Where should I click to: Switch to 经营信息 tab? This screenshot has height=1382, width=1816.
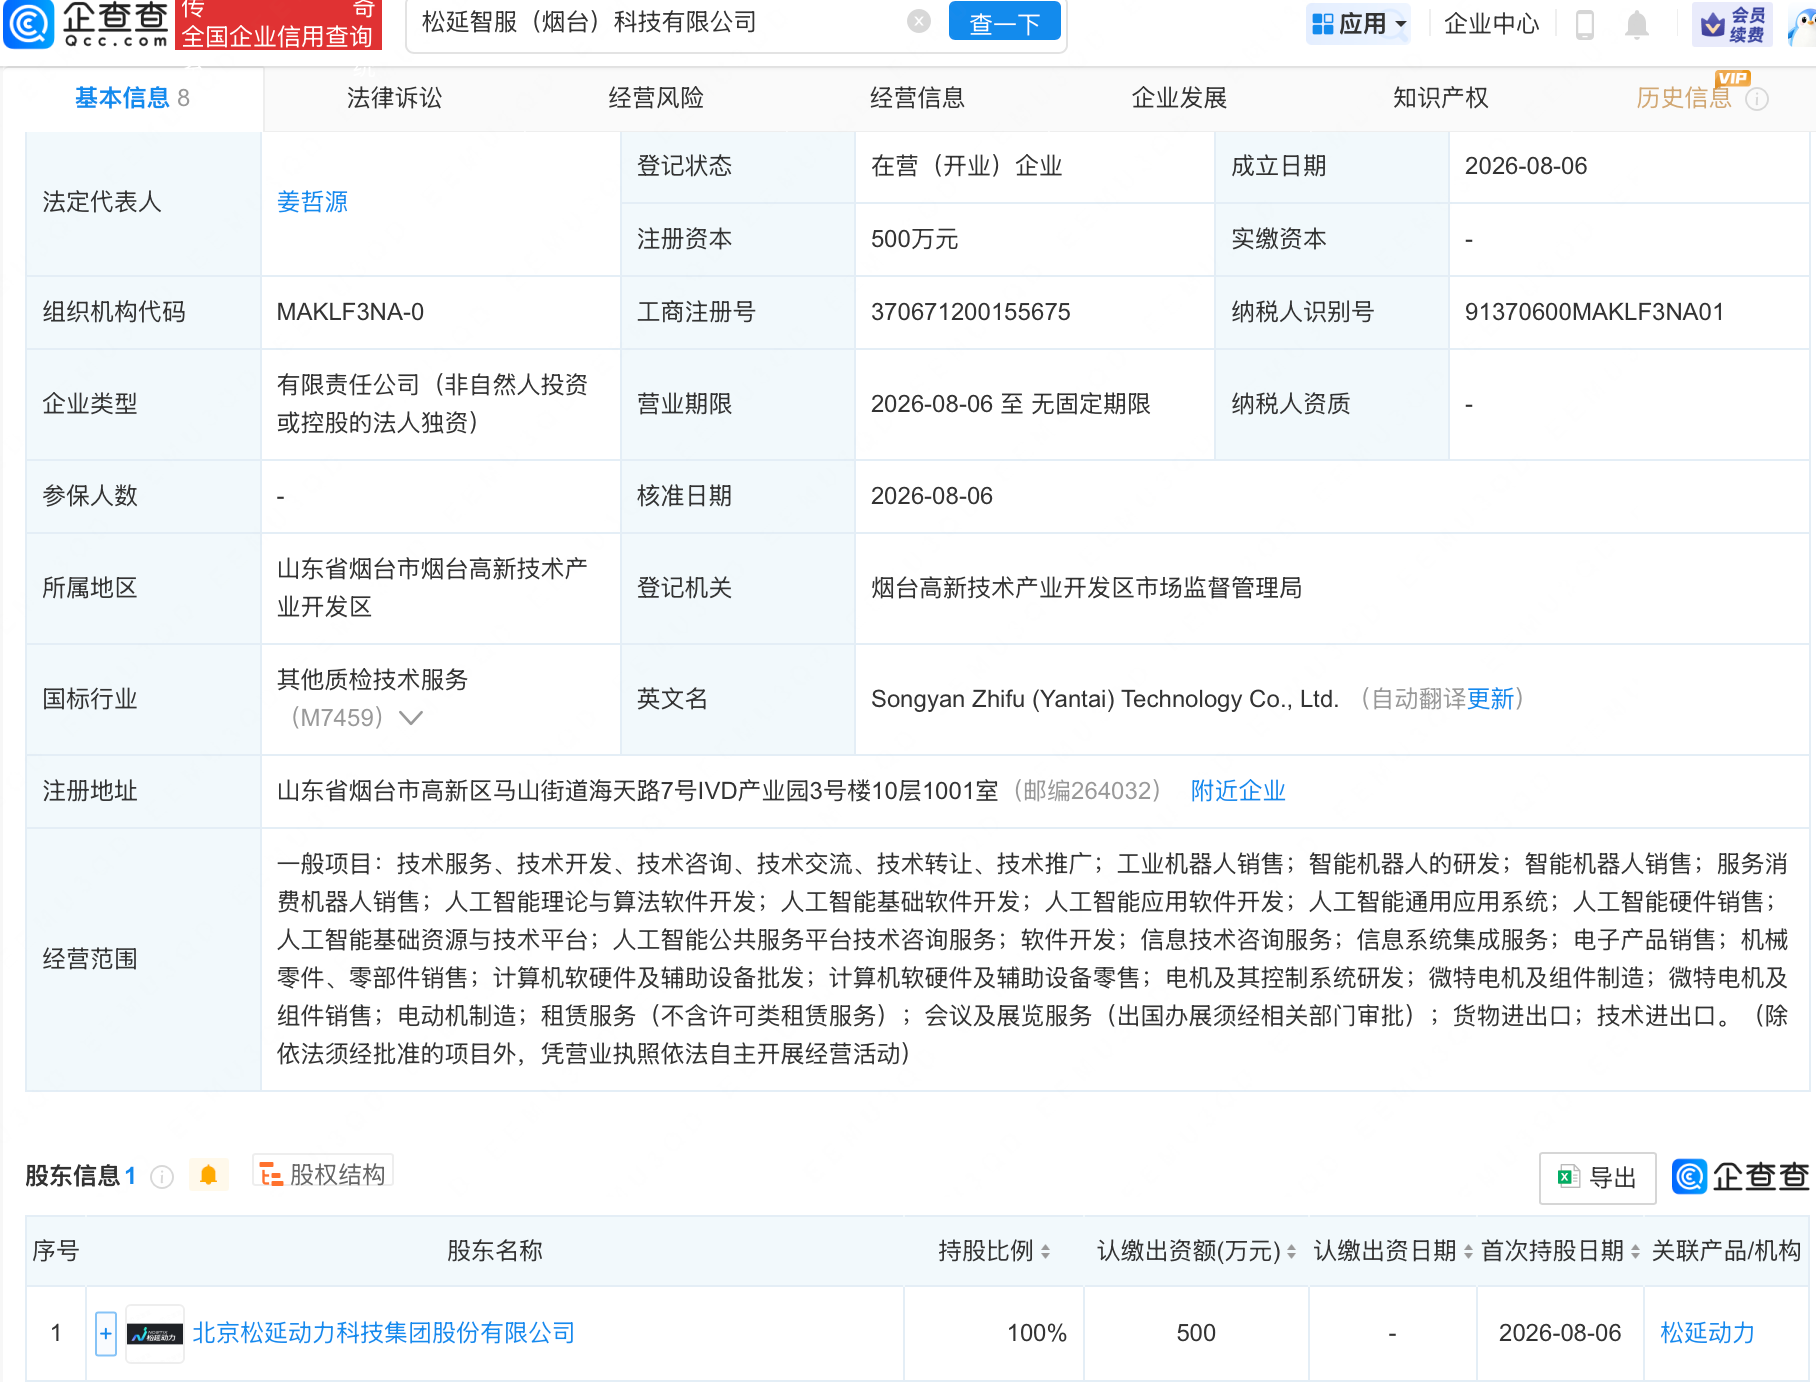pyautogui.click(x=917, y=98)
